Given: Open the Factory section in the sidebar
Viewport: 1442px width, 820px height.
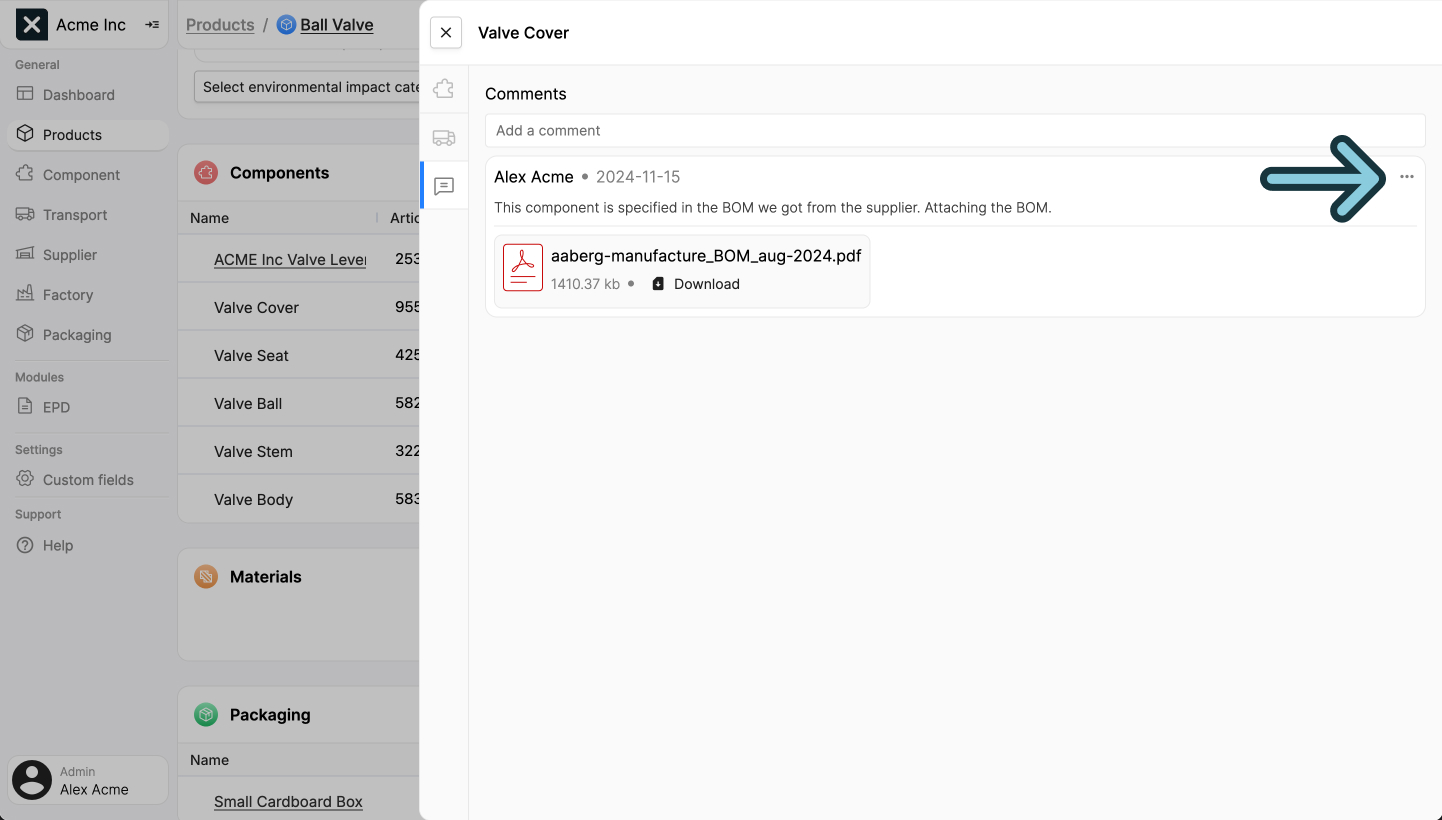Looking at the screenshot, I should pyautogui.click(x=67, y=294).
